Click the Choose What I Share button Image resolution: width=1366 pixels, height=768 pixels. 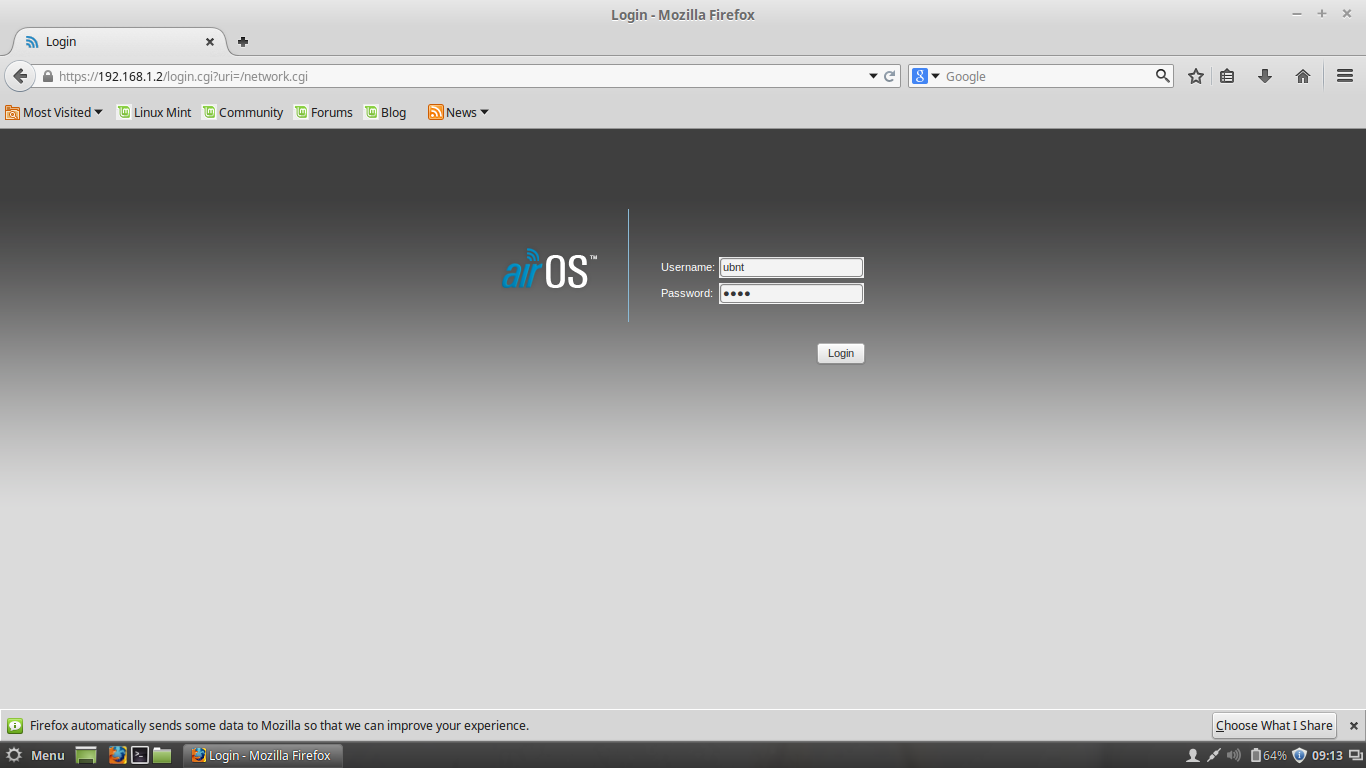1273,725
